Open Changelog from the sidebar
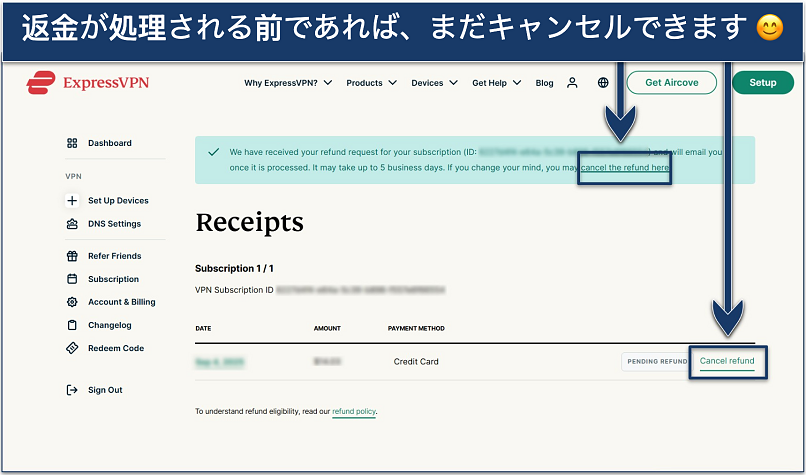 [109, 325]
